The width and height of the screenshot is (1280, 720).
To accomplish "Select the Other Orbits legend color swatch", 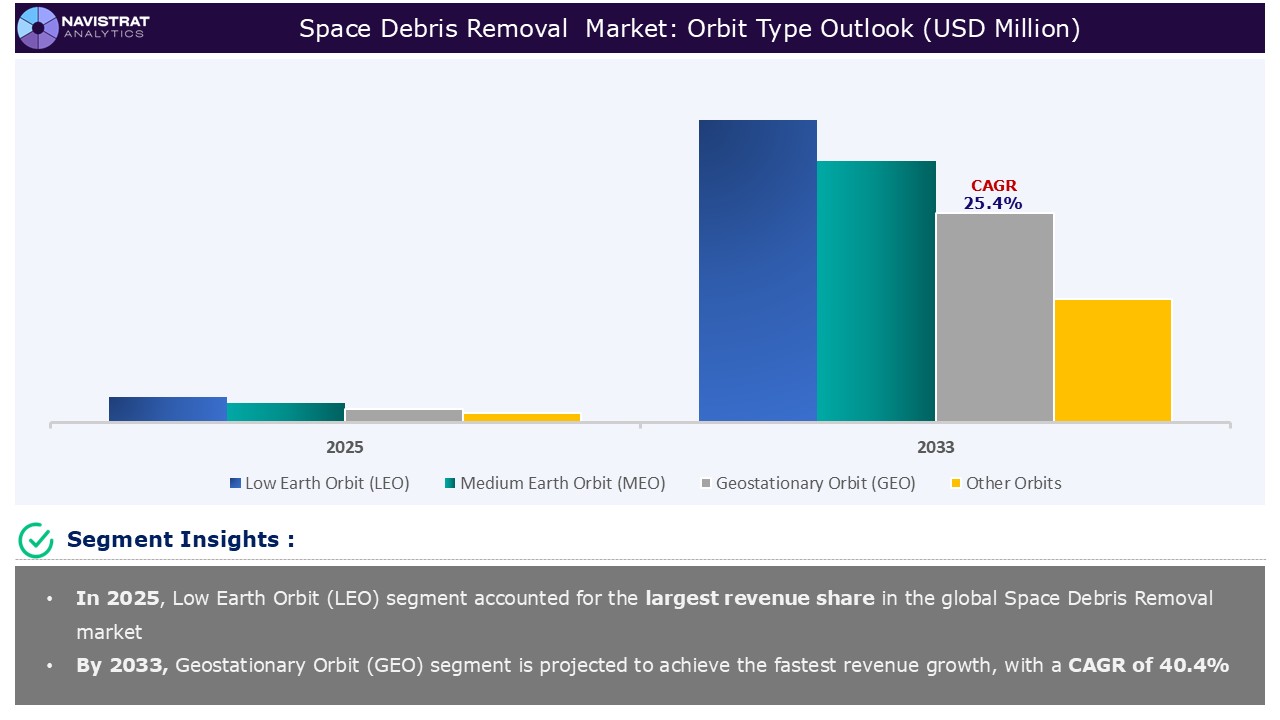I will coord(956,484).
